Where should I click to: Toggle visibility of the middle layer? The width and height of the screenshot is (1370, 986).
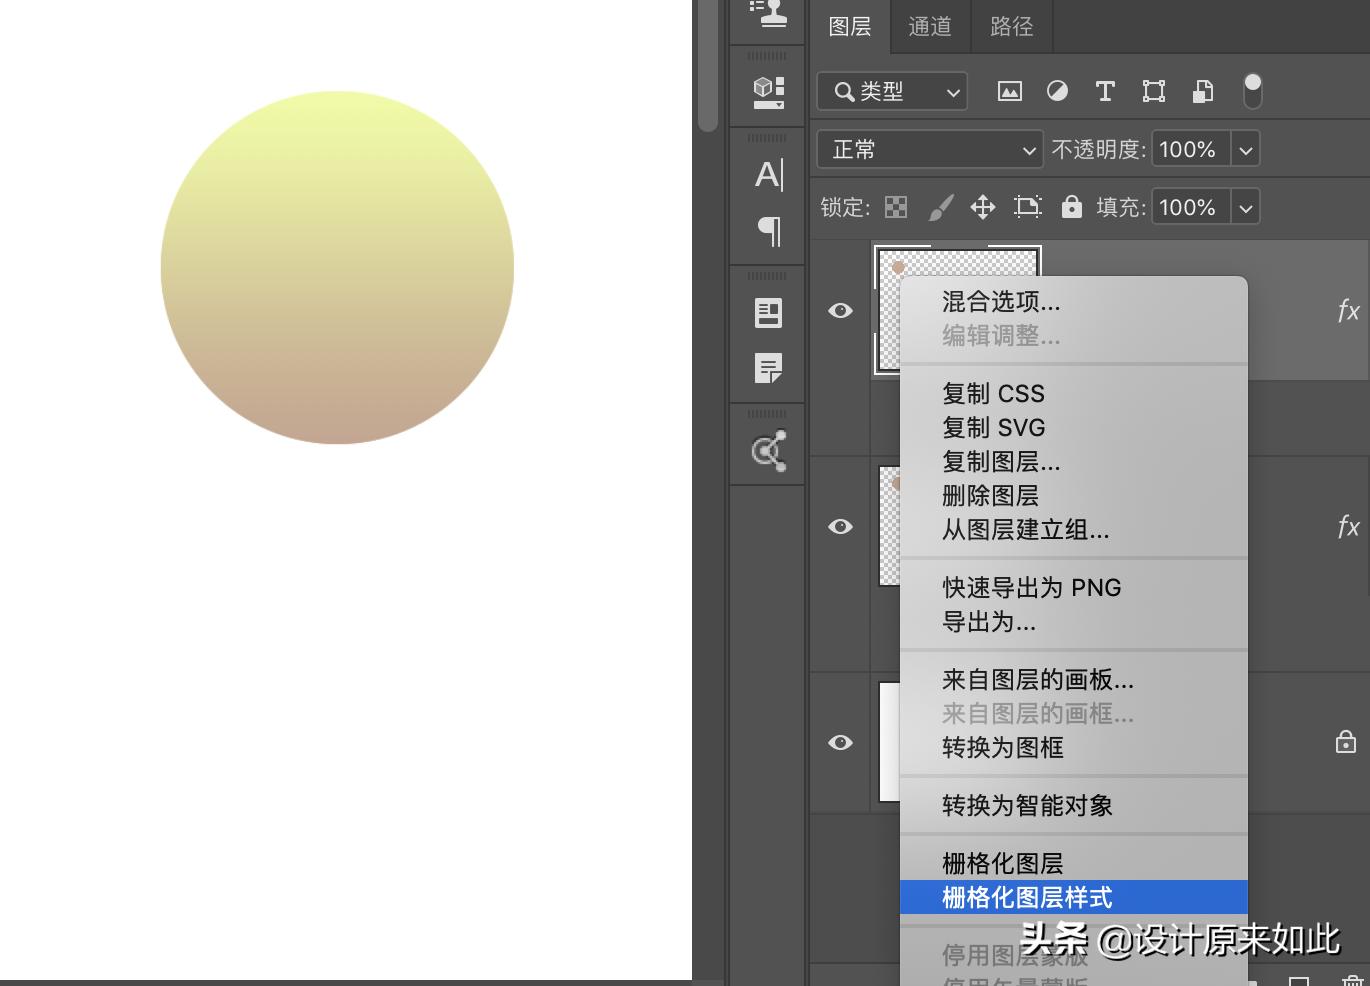[840, 527]
